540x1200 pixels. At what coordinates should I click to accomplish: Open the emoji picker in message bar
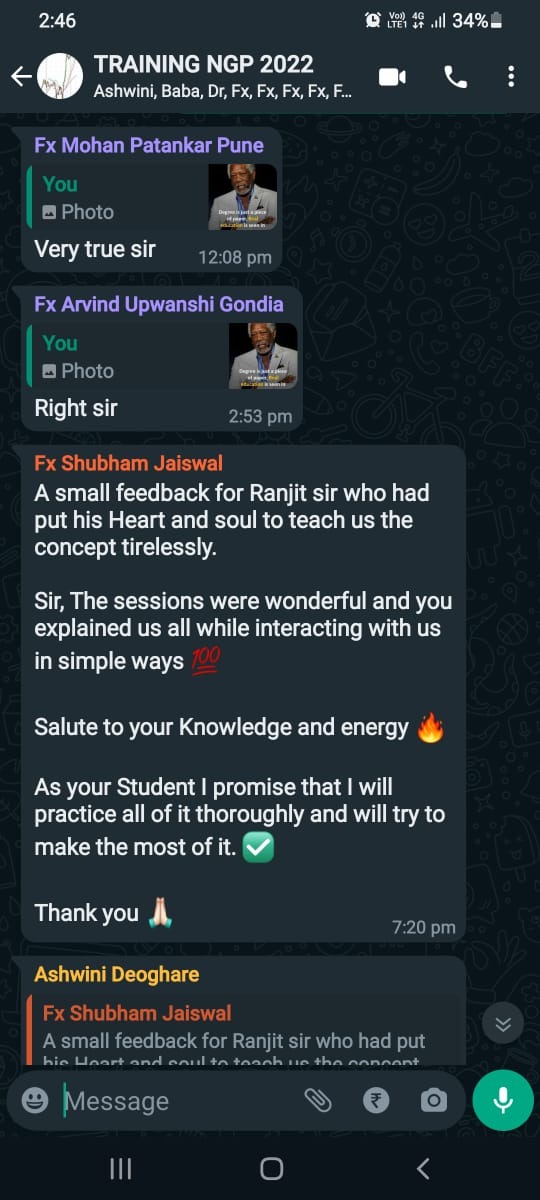point(35,1101)
